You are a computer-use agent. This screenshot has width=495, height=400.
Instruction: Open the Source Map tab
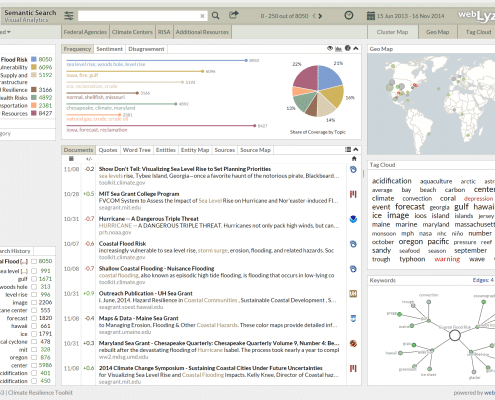click(x=255, y=150)
